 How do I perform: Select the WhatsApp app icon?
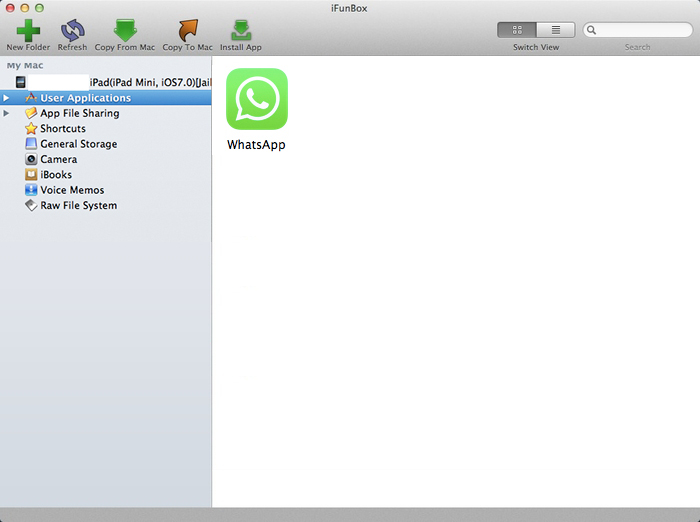(257, 99)
